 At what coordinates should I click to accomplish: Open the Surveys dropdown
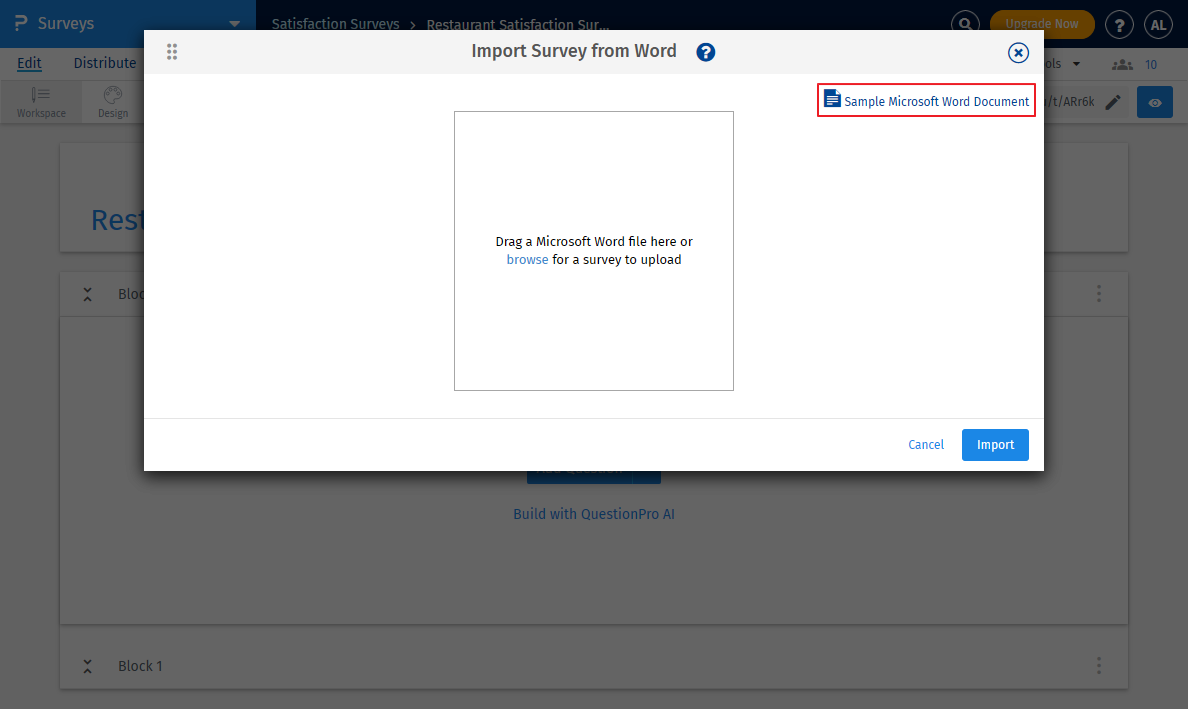(234, 23)
